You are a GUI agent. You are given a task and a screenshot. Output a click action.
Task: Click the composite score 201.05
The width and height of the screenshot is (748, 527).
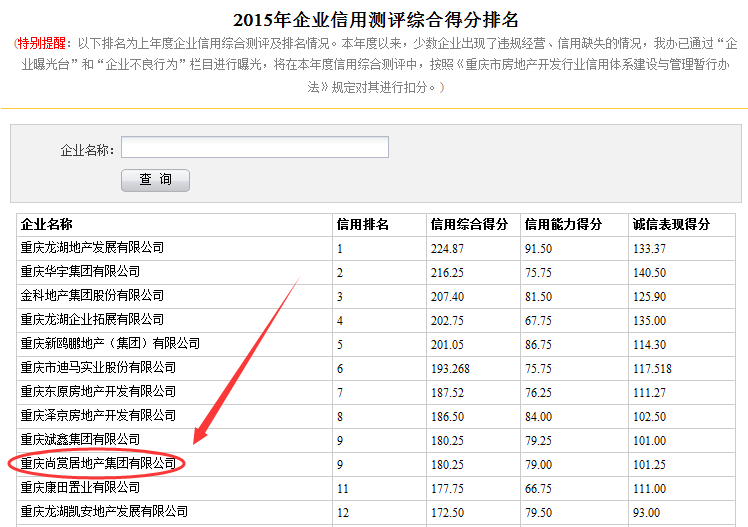pos(447,344)
